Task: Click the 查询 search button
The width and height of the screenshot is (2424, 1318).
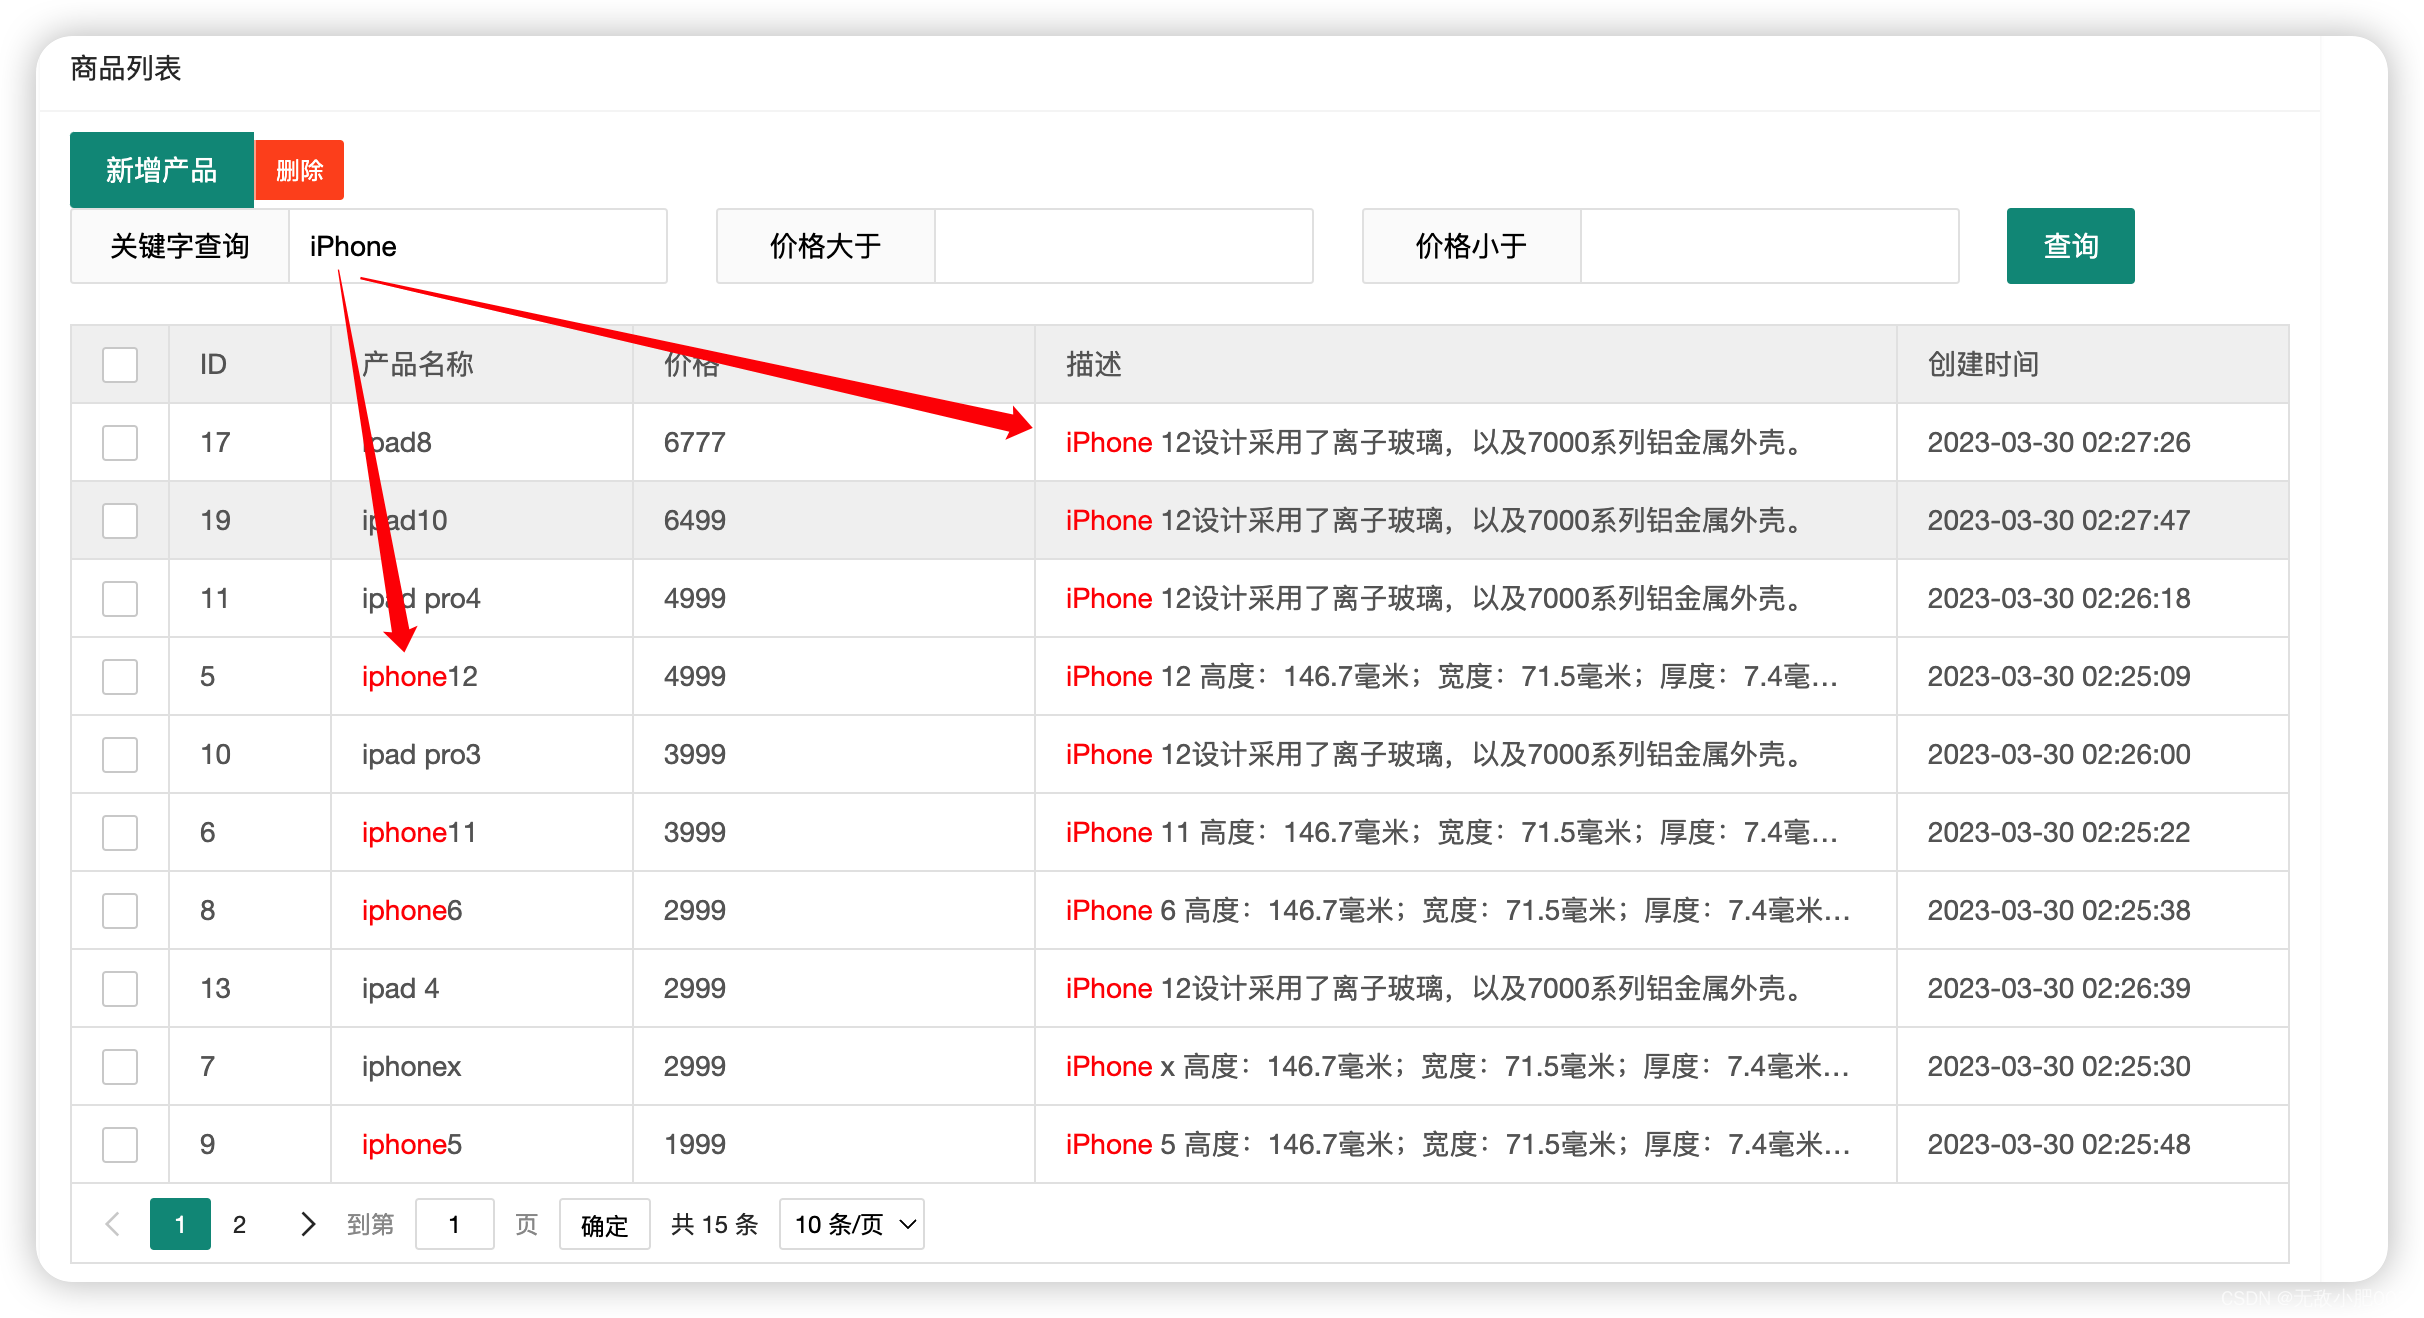Action: [2070, 246]
